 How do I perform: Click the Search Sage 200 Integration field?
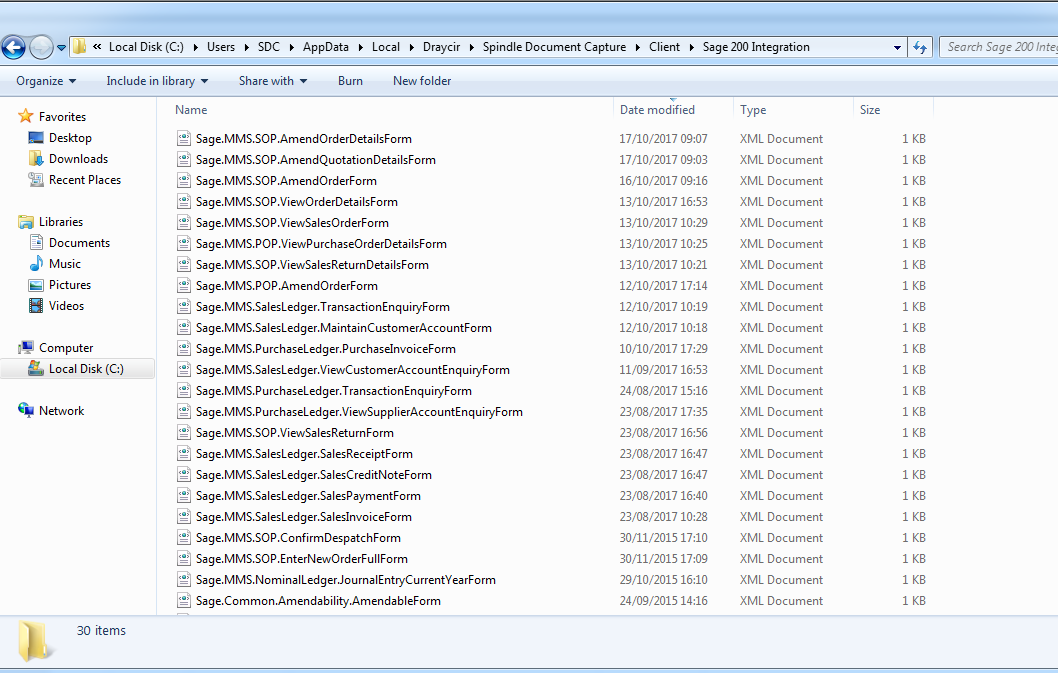coord(999,47)
